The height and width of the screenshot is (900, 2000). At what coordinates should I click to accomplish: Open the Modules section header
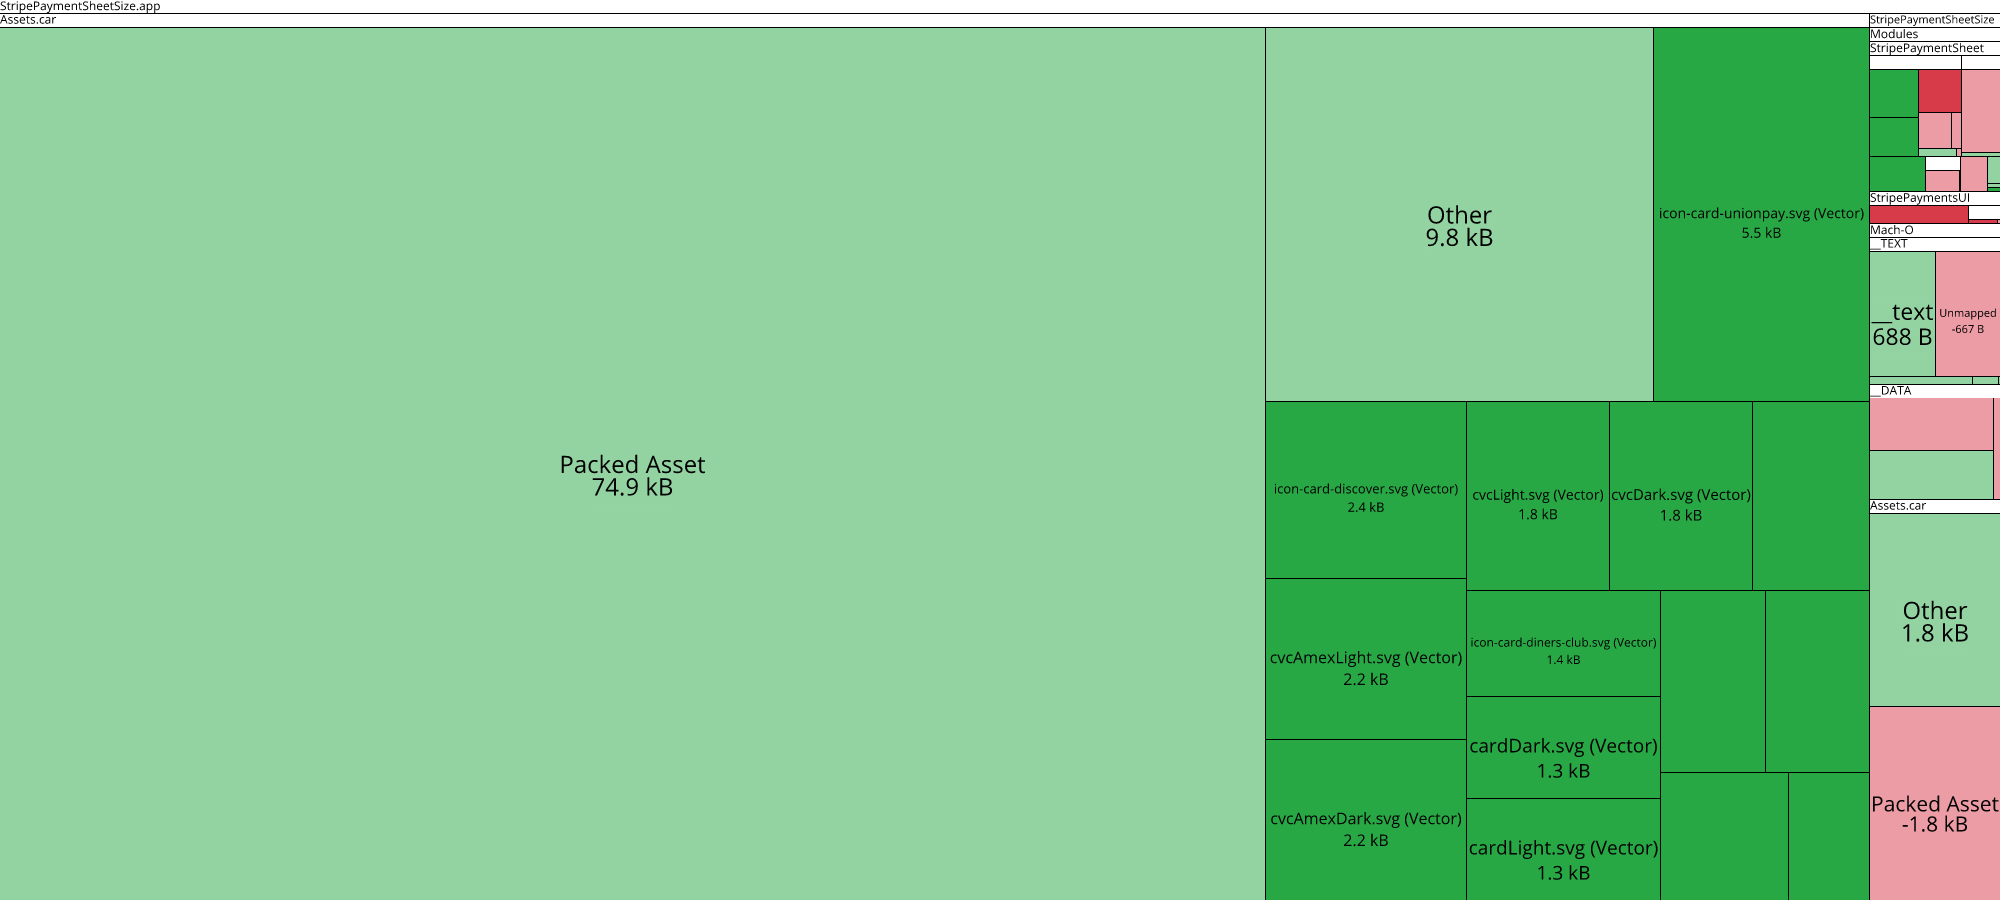pos(1890,33)
